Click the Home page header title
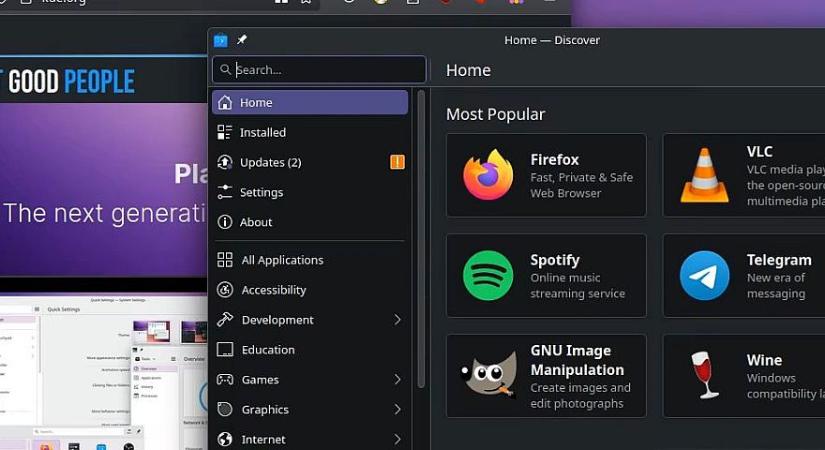 click(x=468, y=70)
